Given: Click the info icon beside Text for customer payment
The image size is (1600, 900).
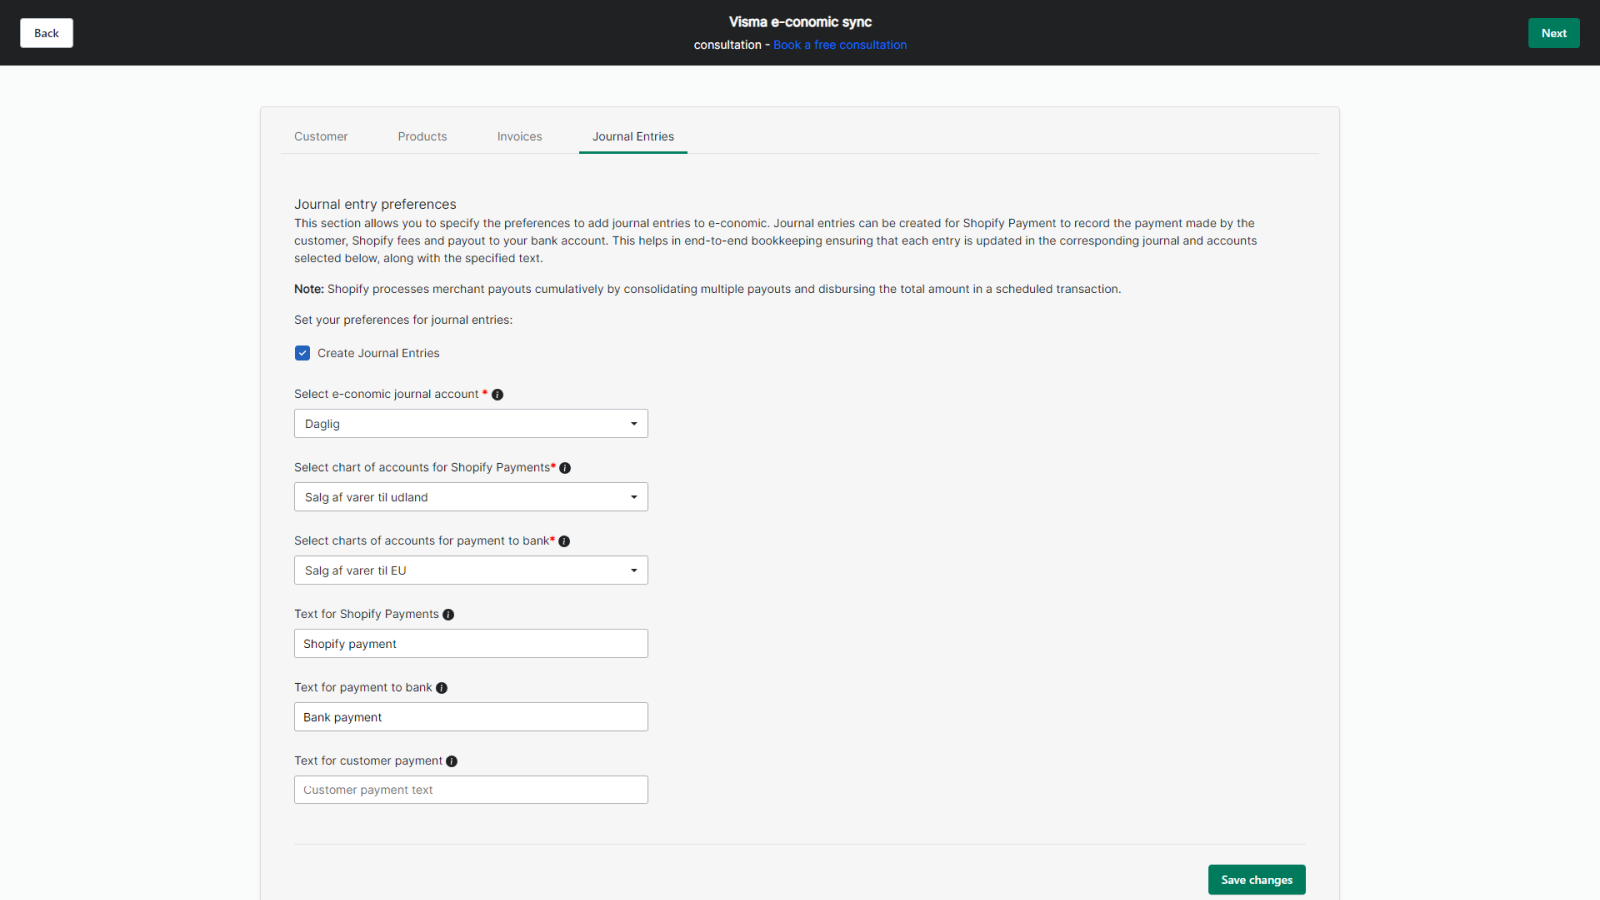Looking at the screenshot, I should (451, 761).
